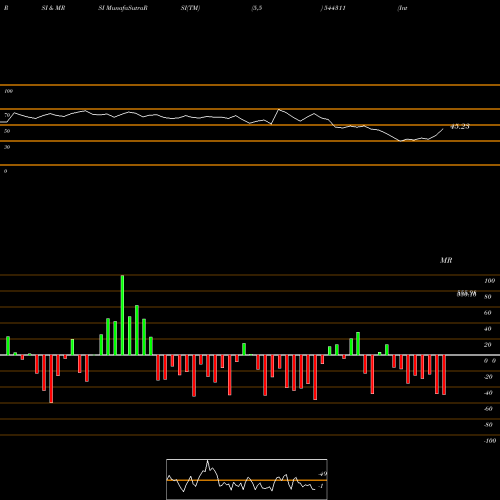Click the current RSI value 45.25

coord(460,126)
